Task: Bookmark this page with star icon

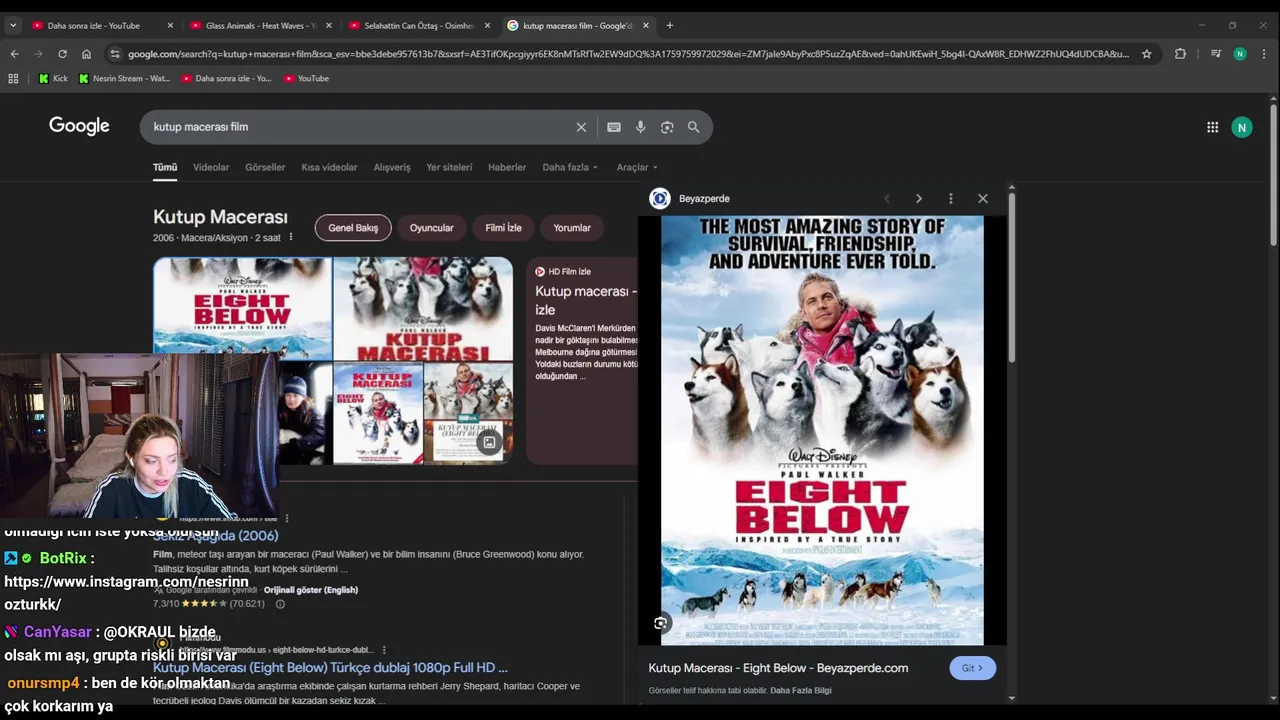Action: (1146, 54)
